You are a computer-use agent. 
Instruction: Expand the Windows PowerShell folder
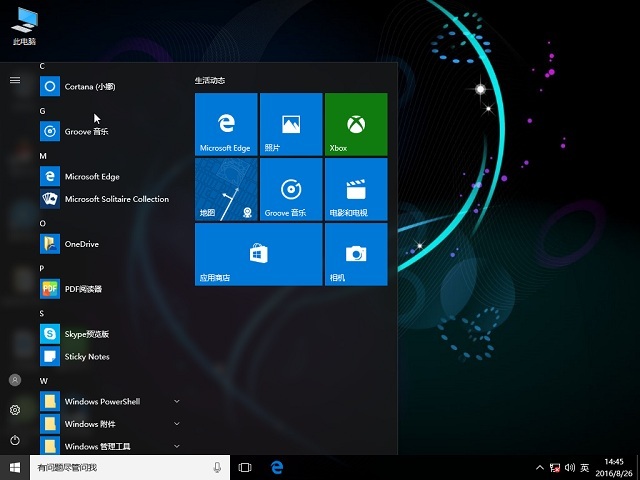[177, 401]
